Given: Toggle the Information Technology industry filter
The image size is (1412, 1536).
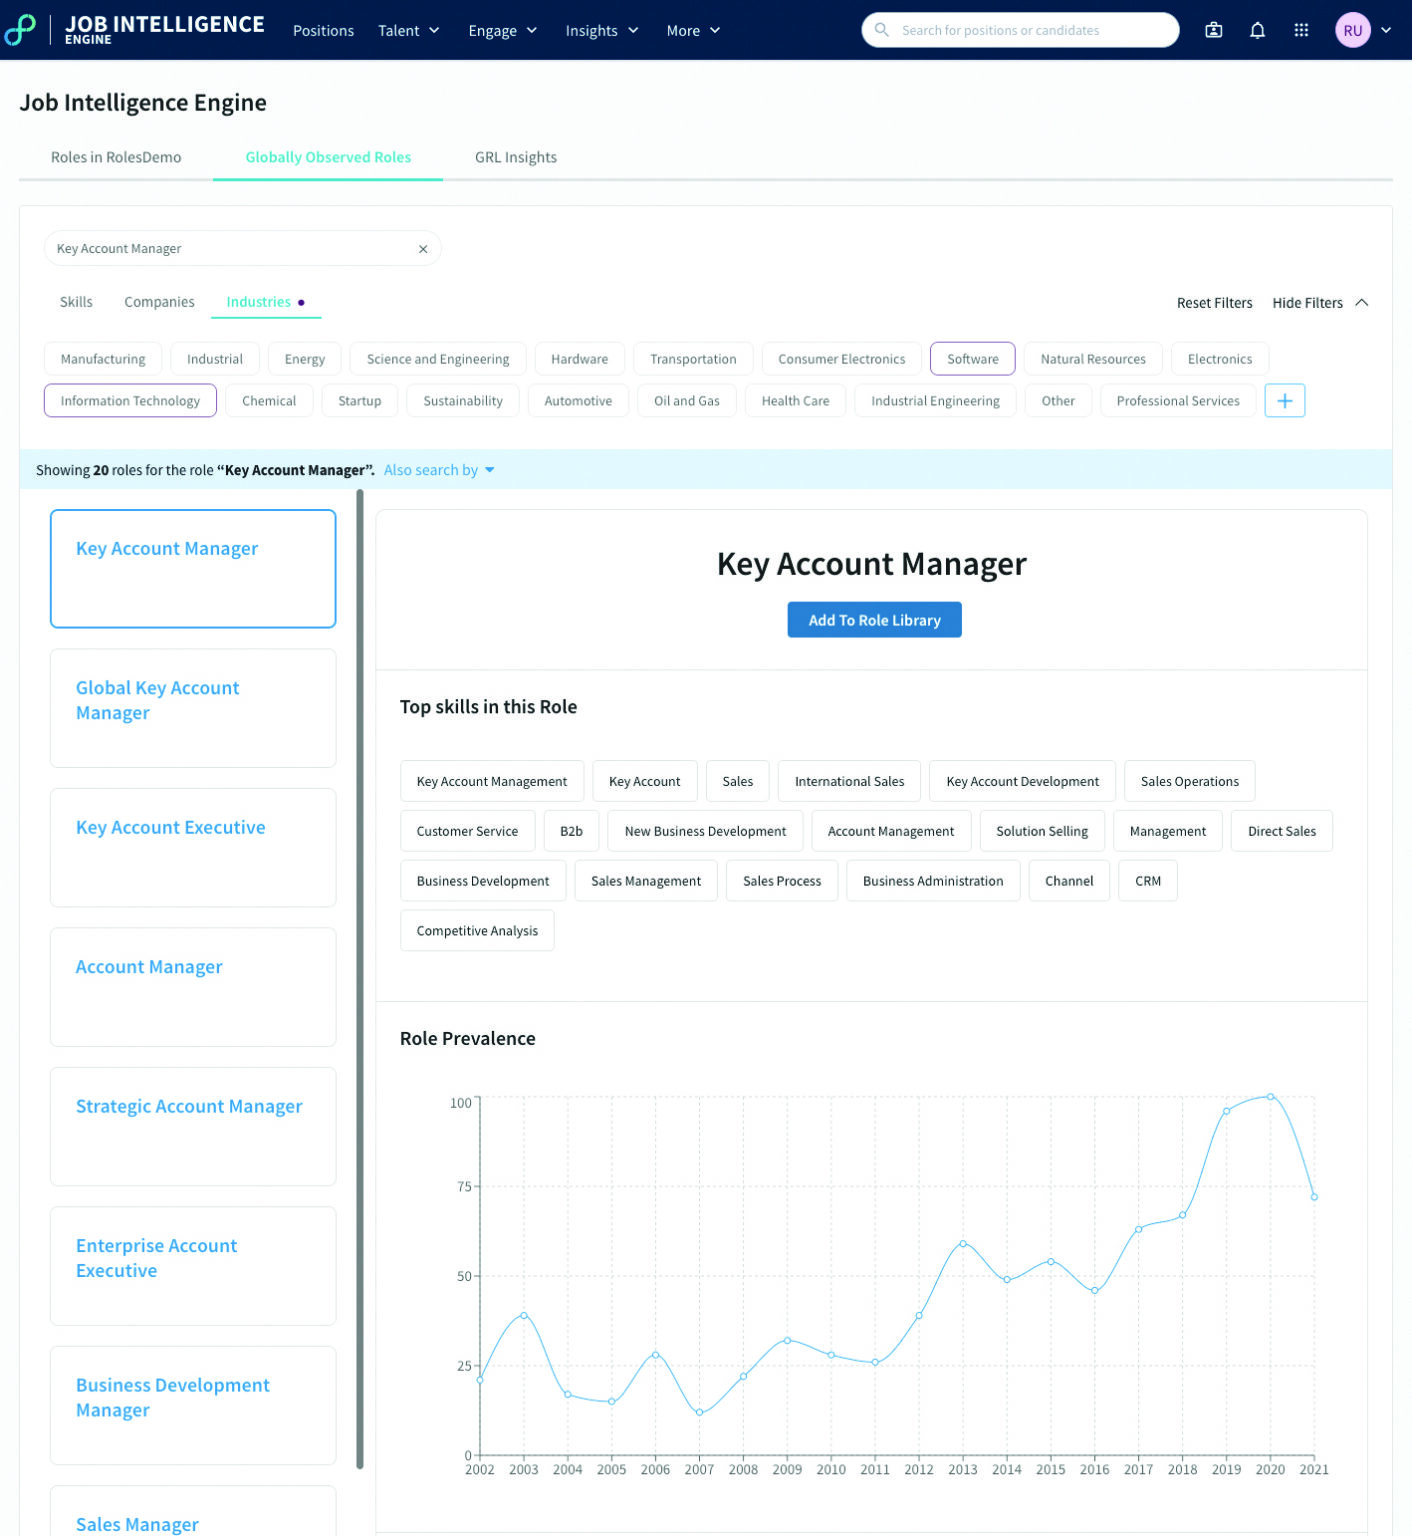Looking at the screenshot, I should [x=130, y=400].
